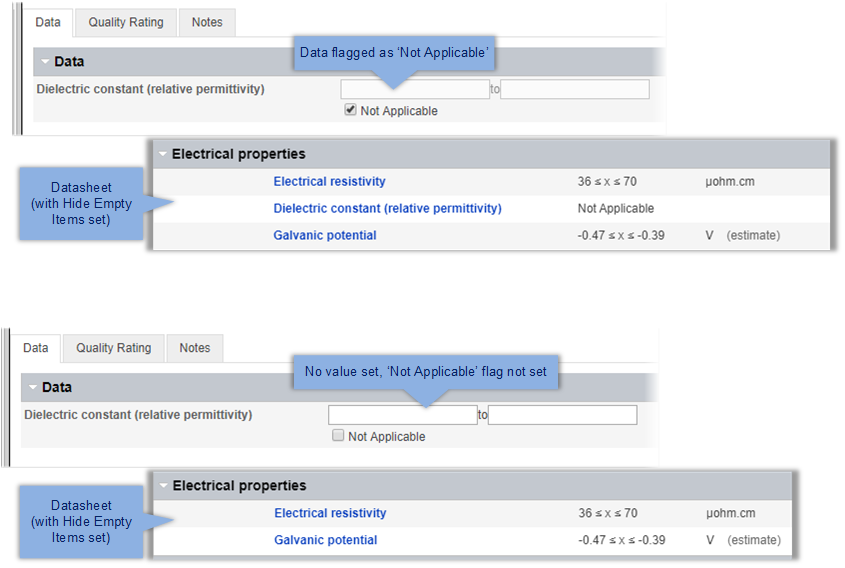Image resolution: width=845 pixels, height=568 pixels.
Task: Click Electrical resistivity link in upper datasheet
Action: click(329, 181)
